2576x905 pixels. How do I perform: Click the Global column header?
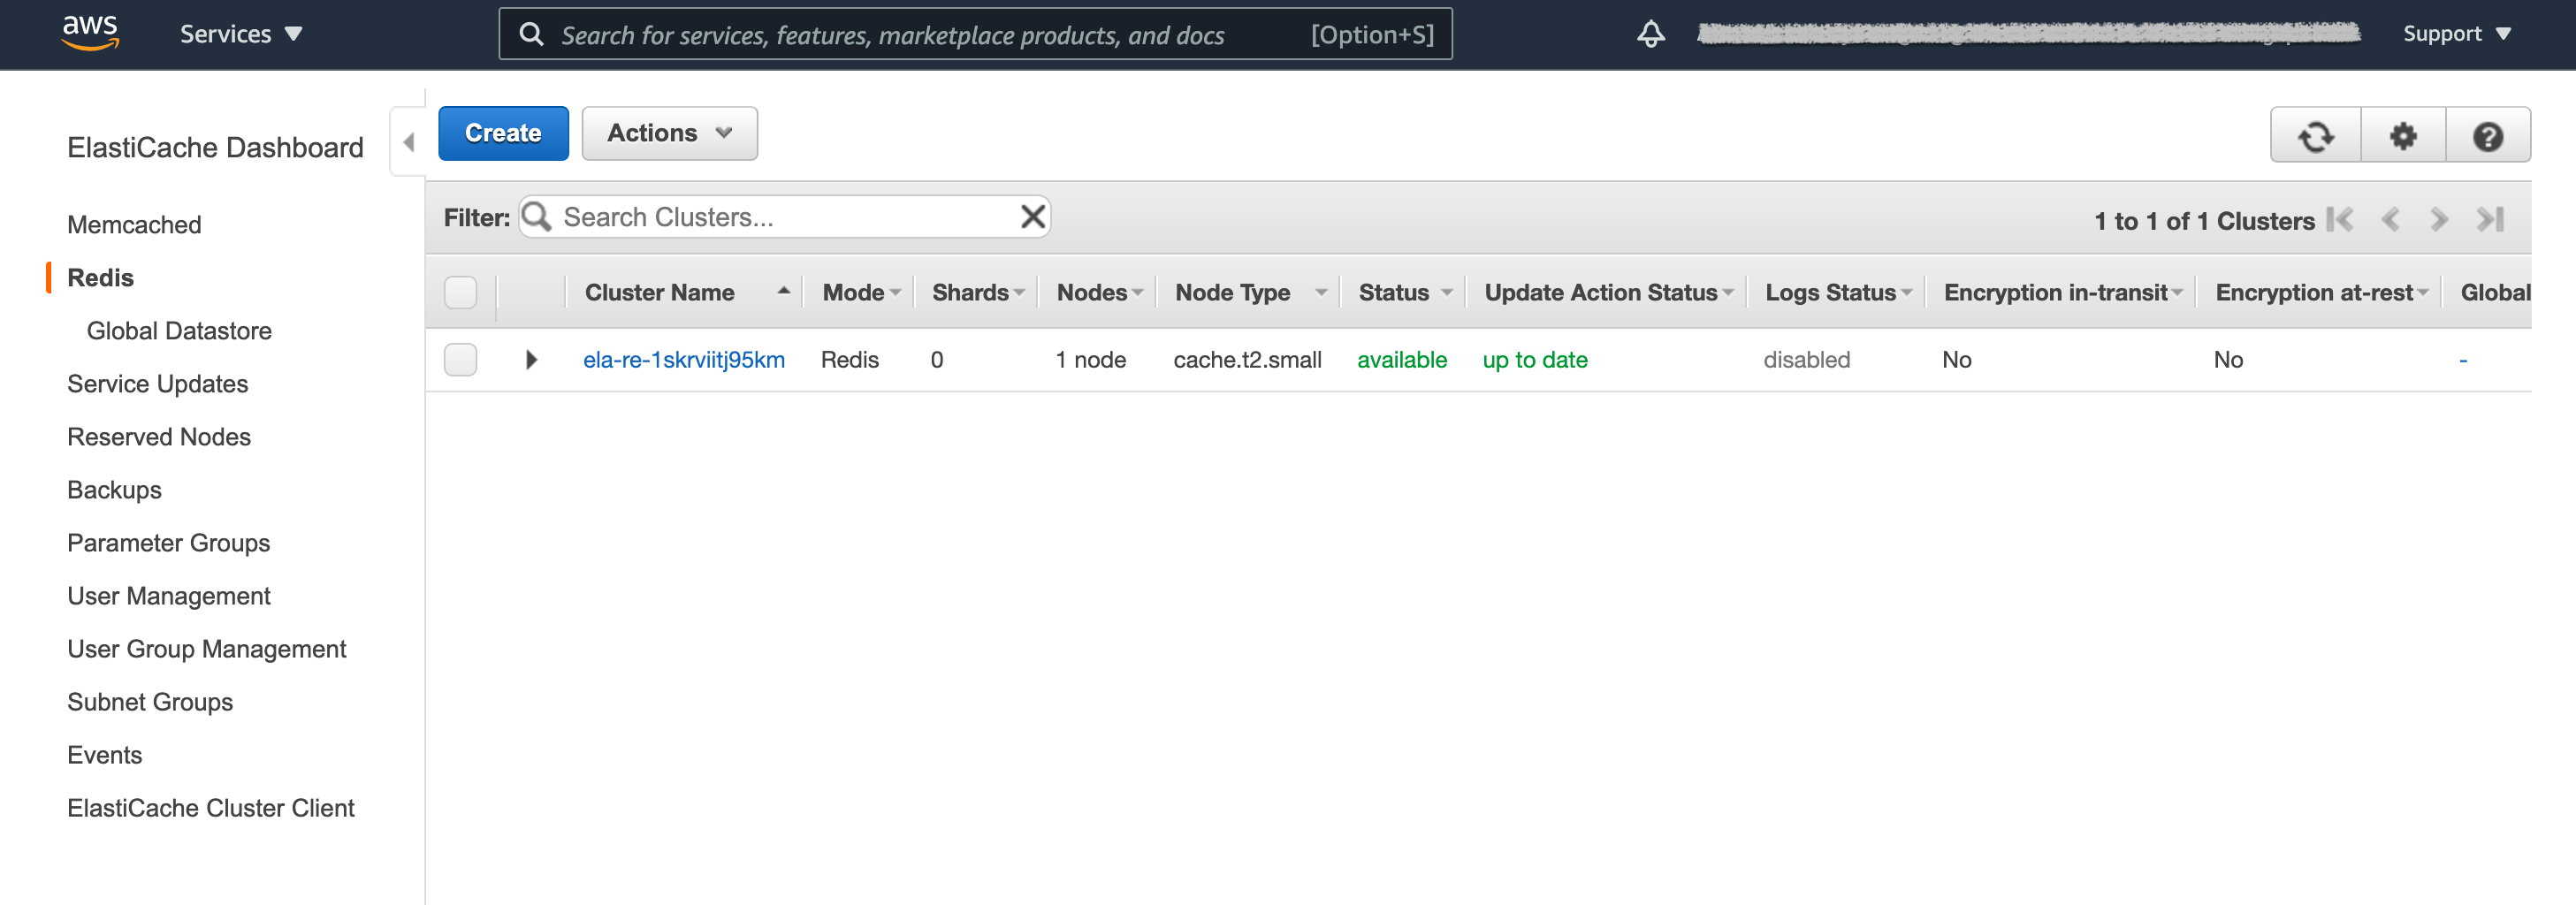[x=2494, y=293]
